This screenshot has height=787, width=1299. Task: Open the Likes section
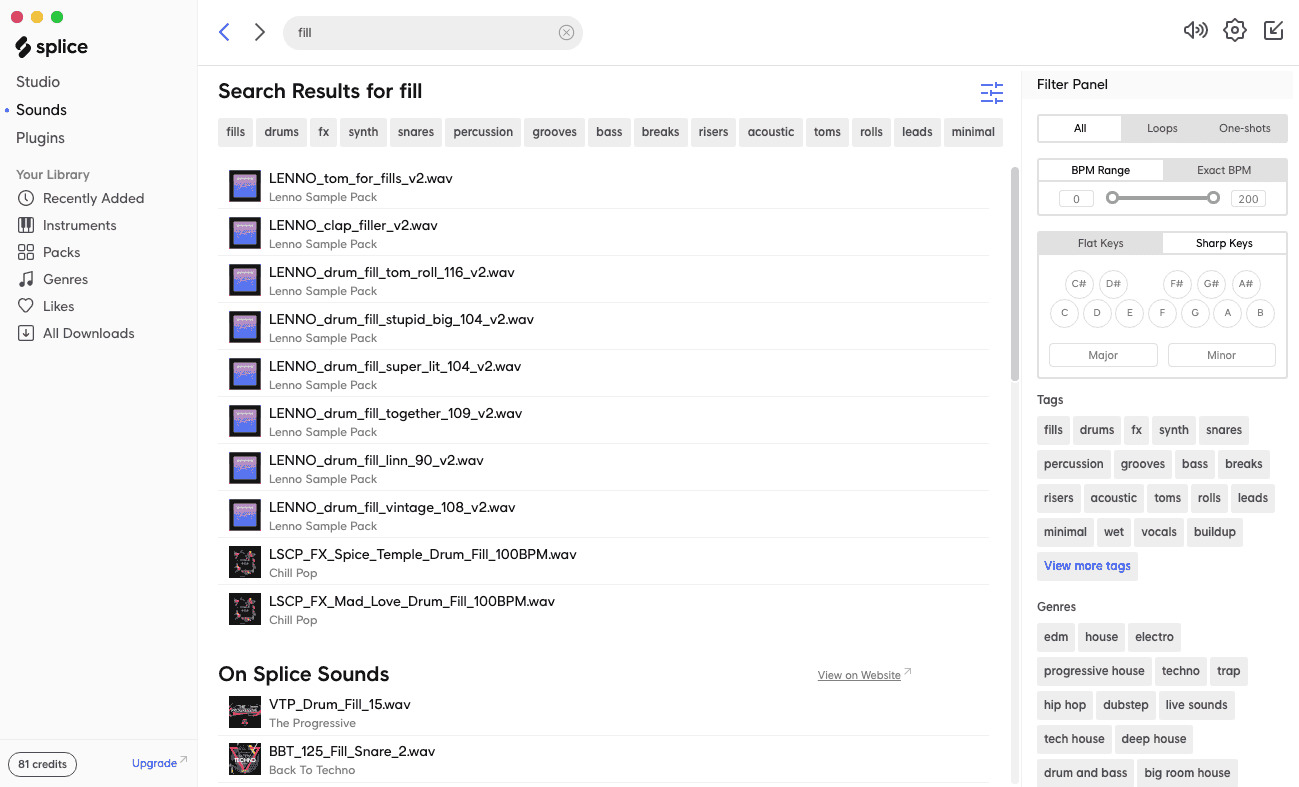(x=46, y=306)
